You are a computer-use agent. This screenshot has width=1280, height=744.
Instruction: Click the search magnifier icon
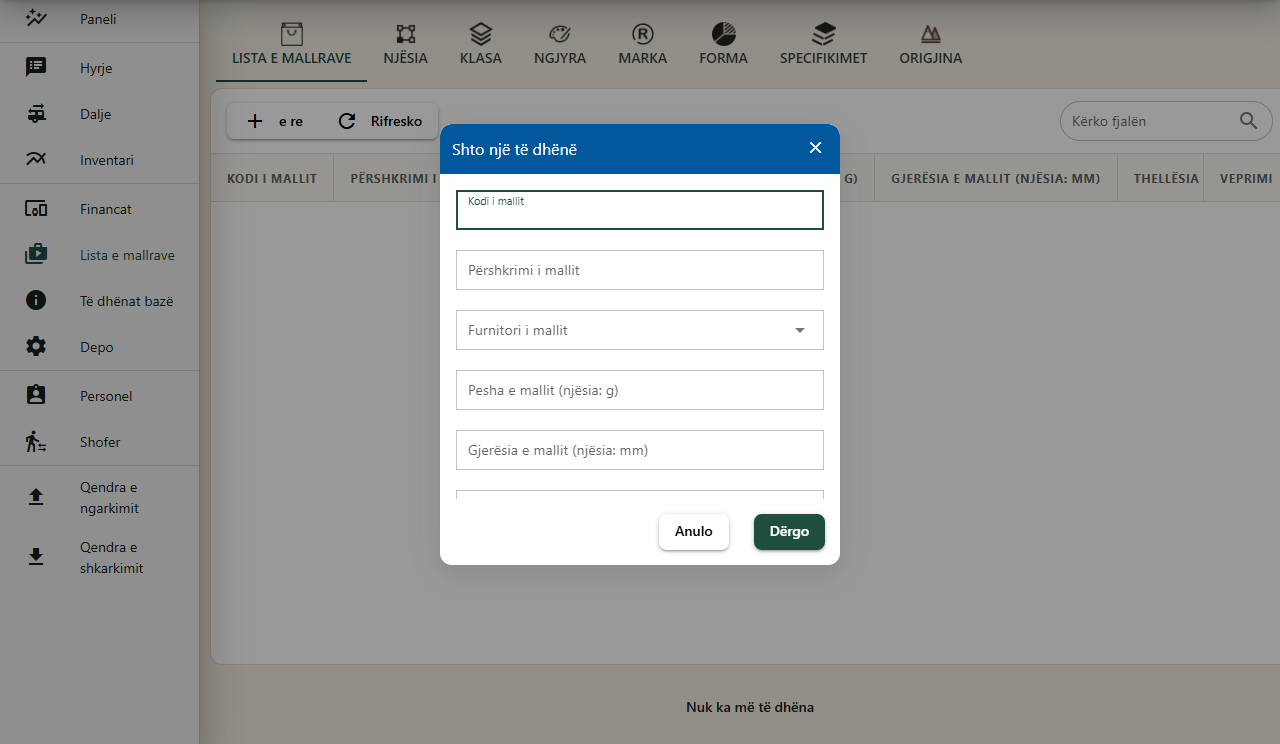[x=1248, y=121]
